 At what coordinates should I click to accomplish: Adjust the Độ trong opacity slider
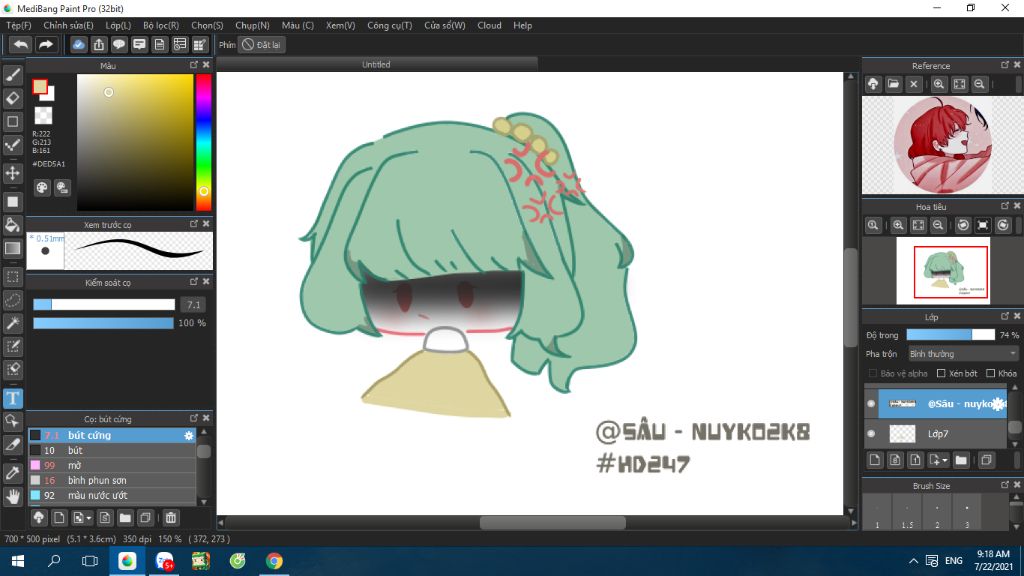[950, 335]
